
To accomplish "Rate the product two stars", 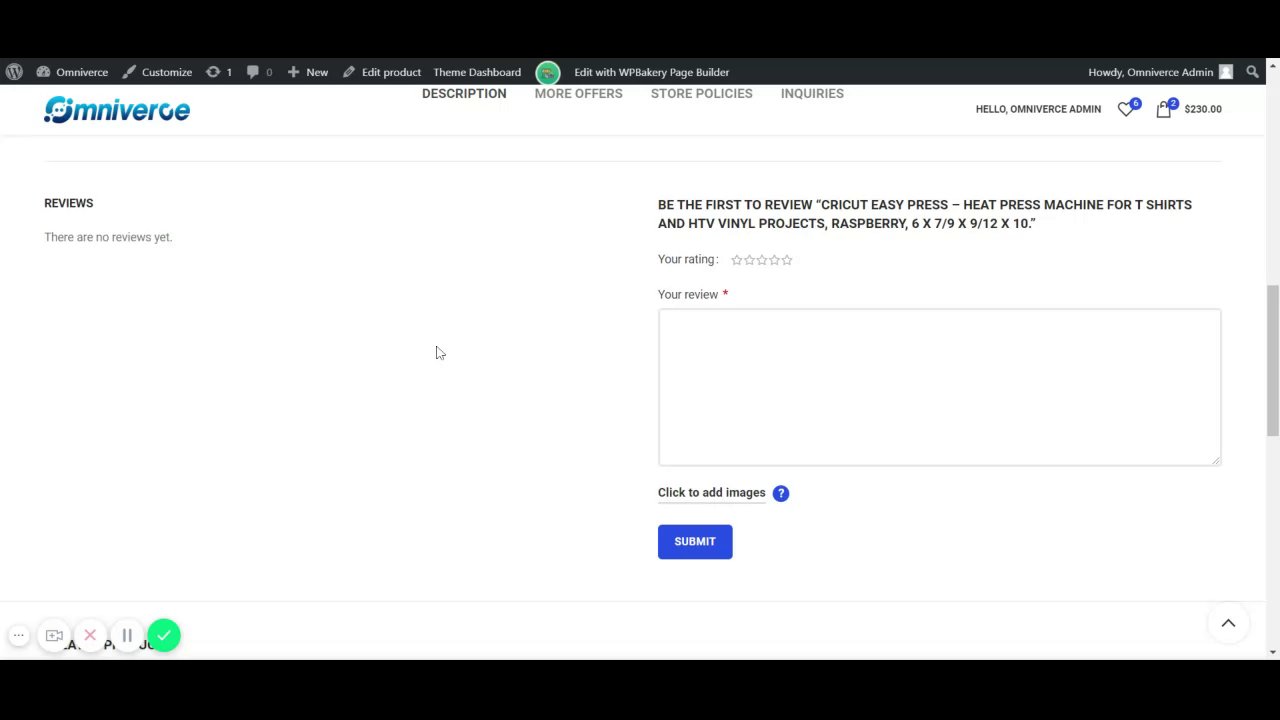I will (x=749, y=260).
